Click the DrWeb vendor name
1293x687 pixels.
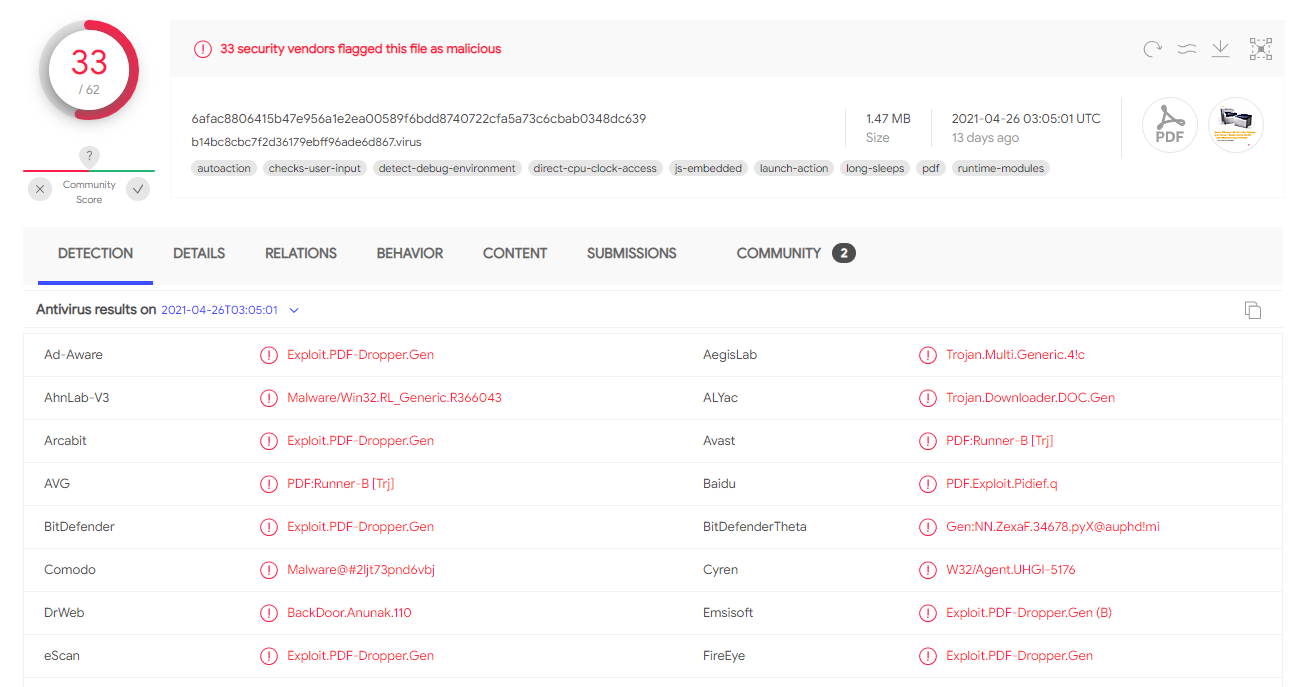point(65,613)
